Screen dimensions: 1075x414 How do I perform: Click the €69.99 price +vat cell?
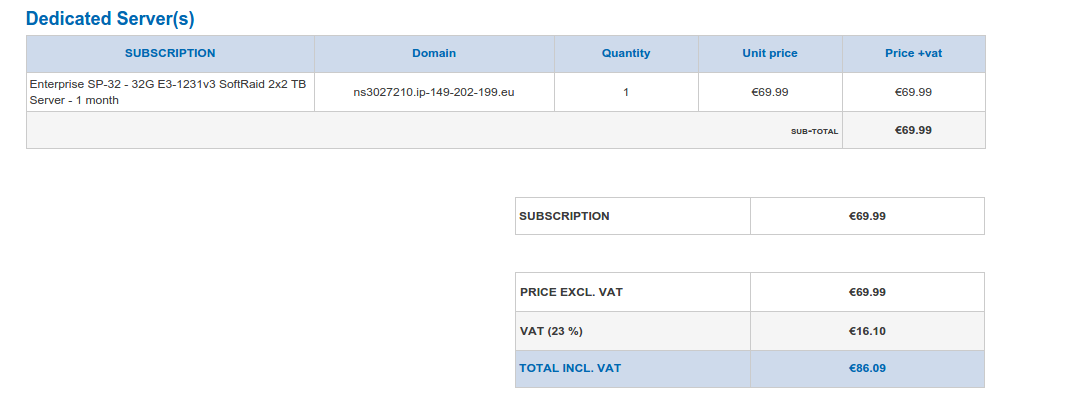tap(913, 92)
